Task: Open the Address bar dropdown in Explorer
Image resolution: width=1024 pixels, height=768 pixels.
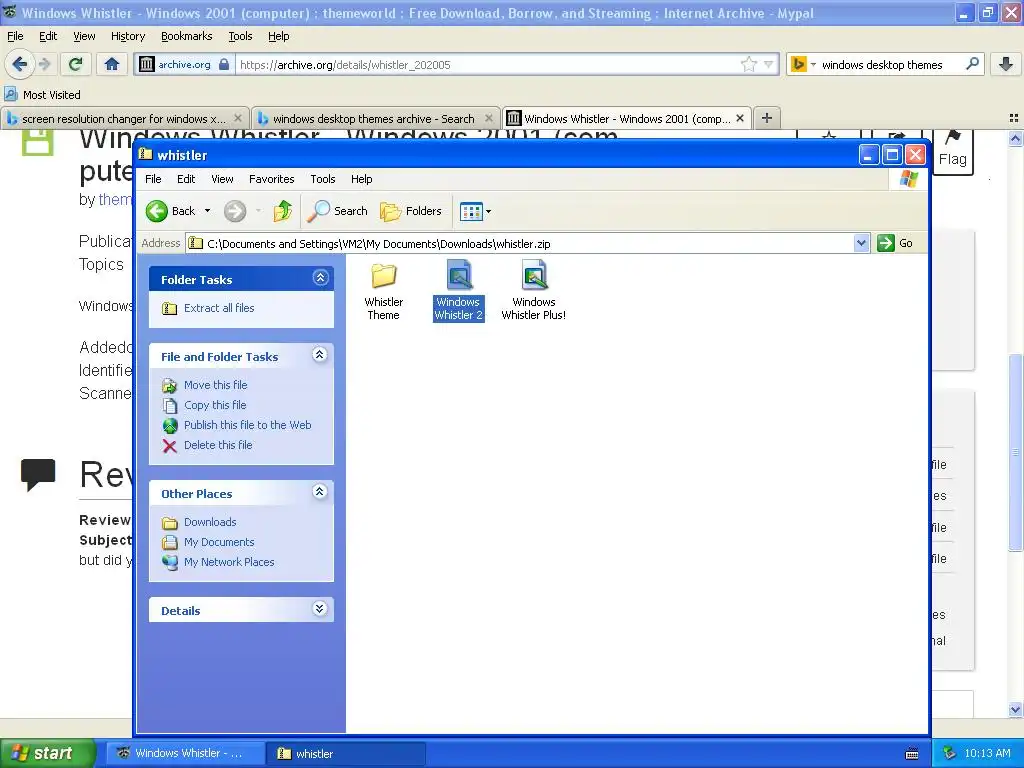Action: coord(861,243)
